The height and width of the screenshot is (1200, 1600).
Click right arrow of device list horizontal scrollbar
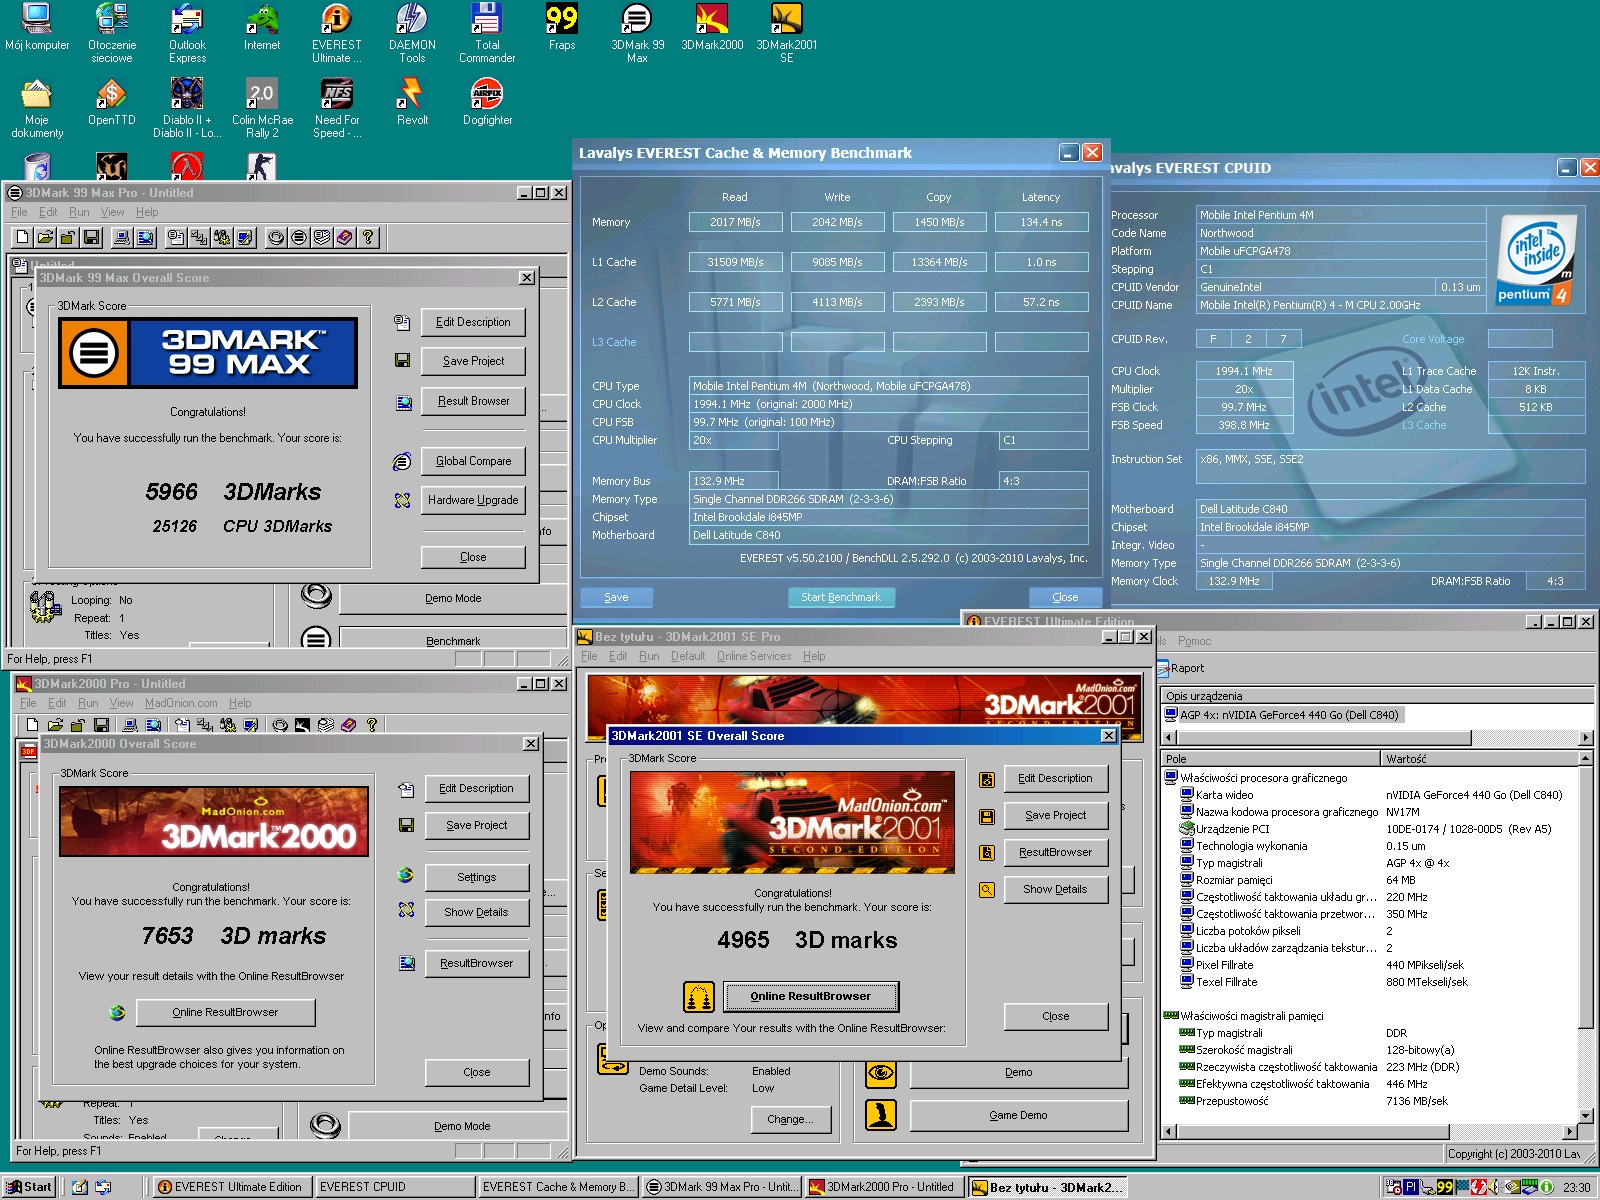[1585, 738]
